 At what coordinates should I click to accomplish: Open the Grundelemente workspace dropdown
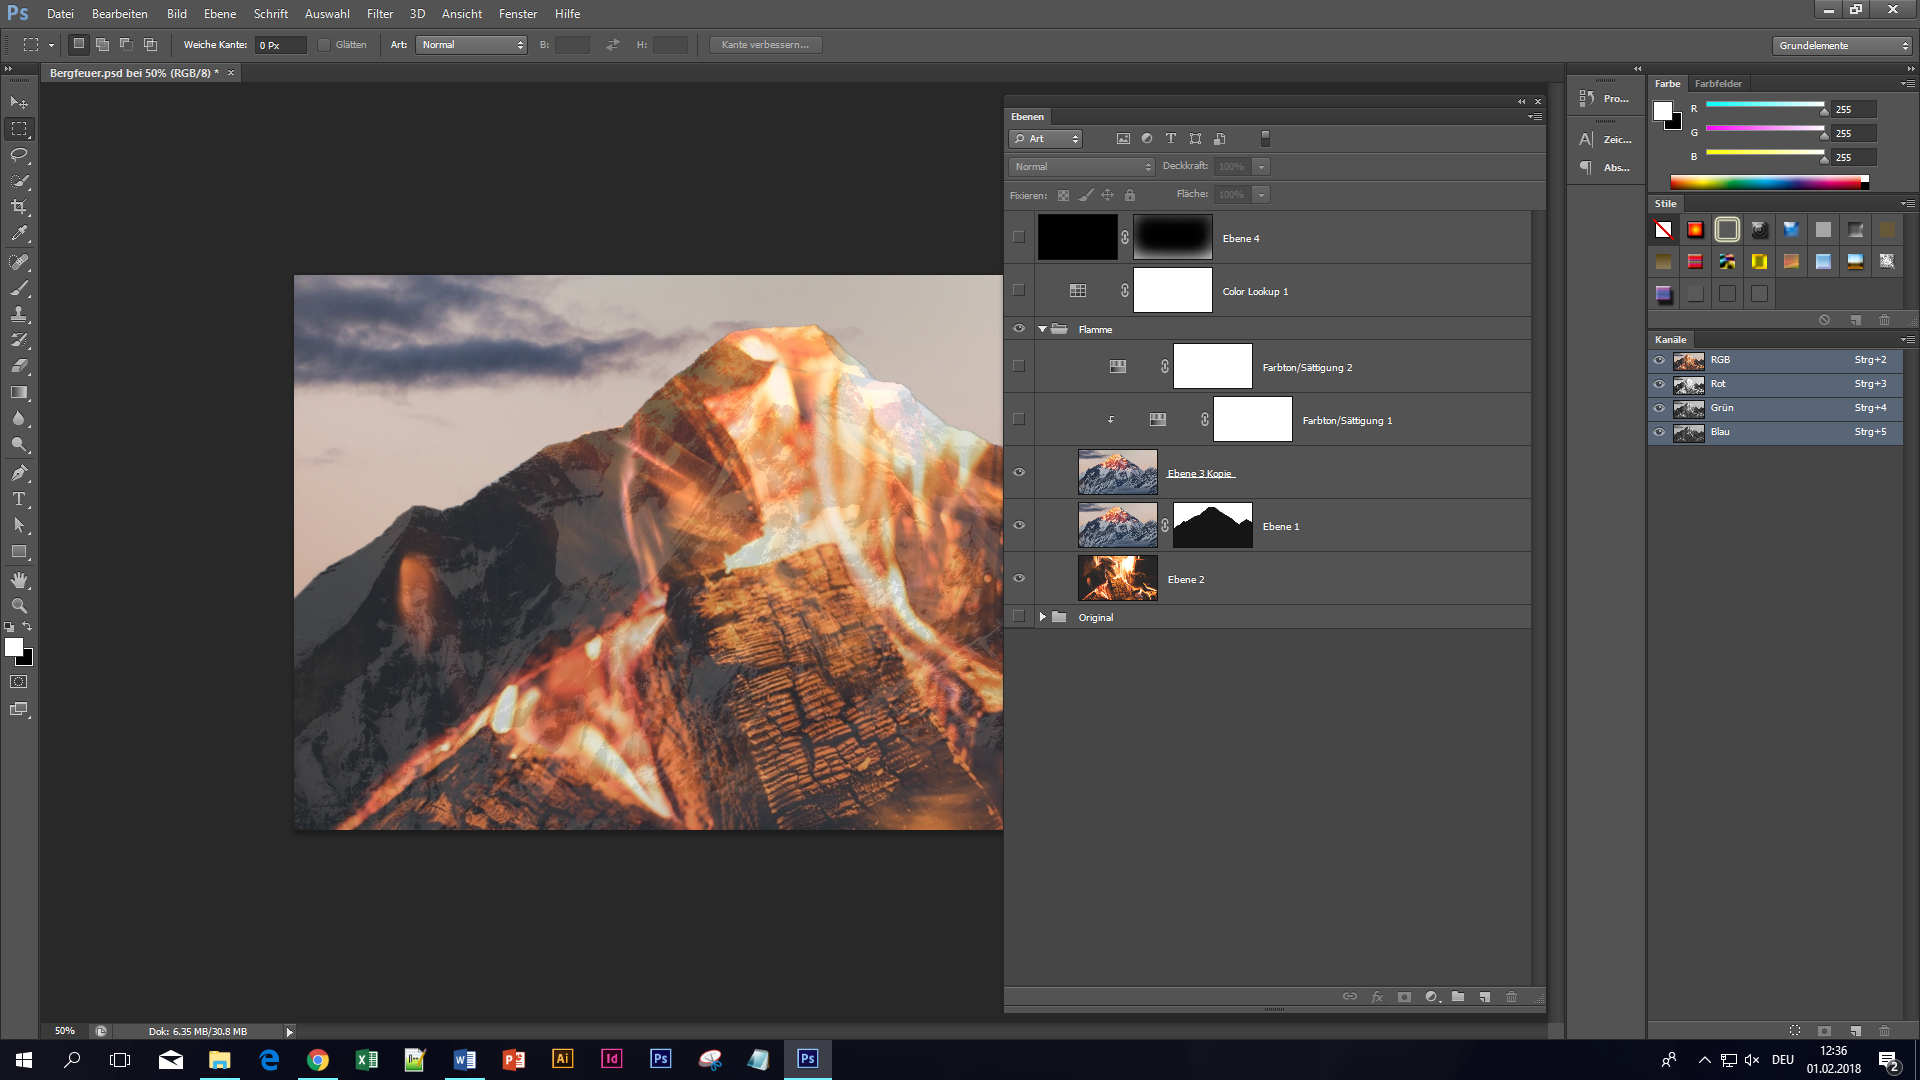(1840, 45)
